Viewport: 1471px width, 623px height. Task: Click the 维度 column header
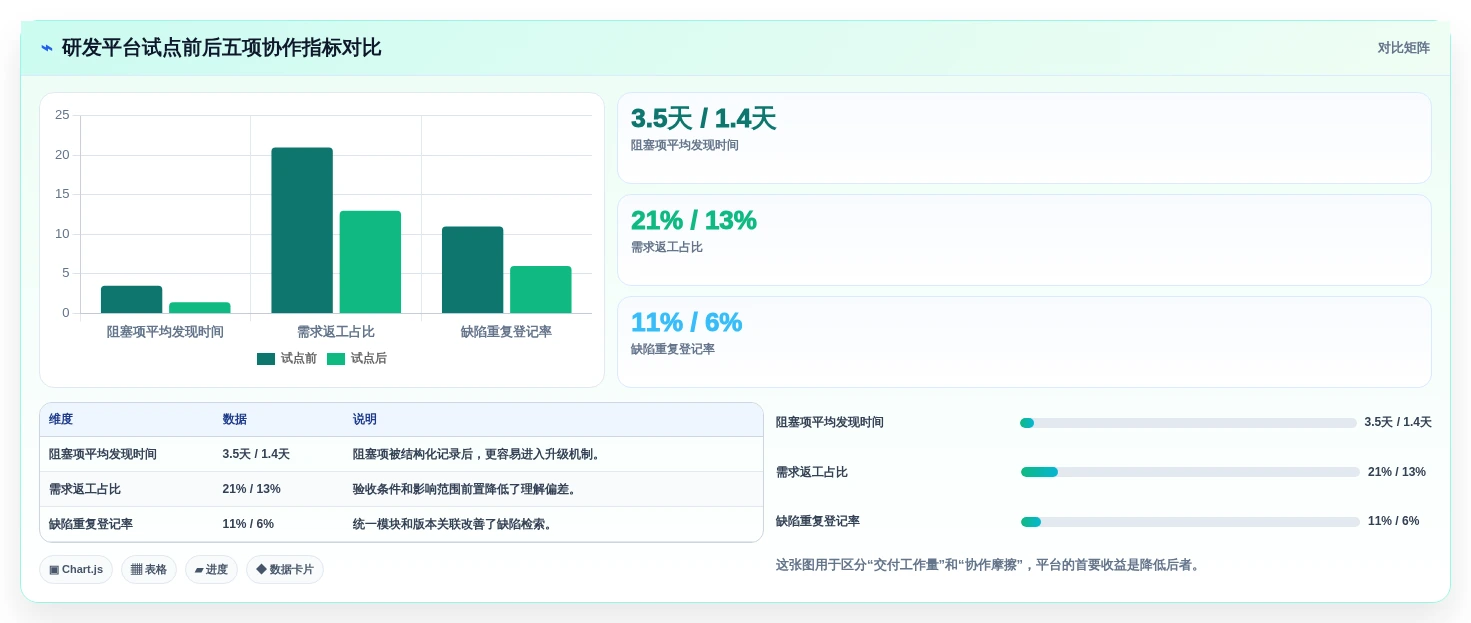coord(61,420)
